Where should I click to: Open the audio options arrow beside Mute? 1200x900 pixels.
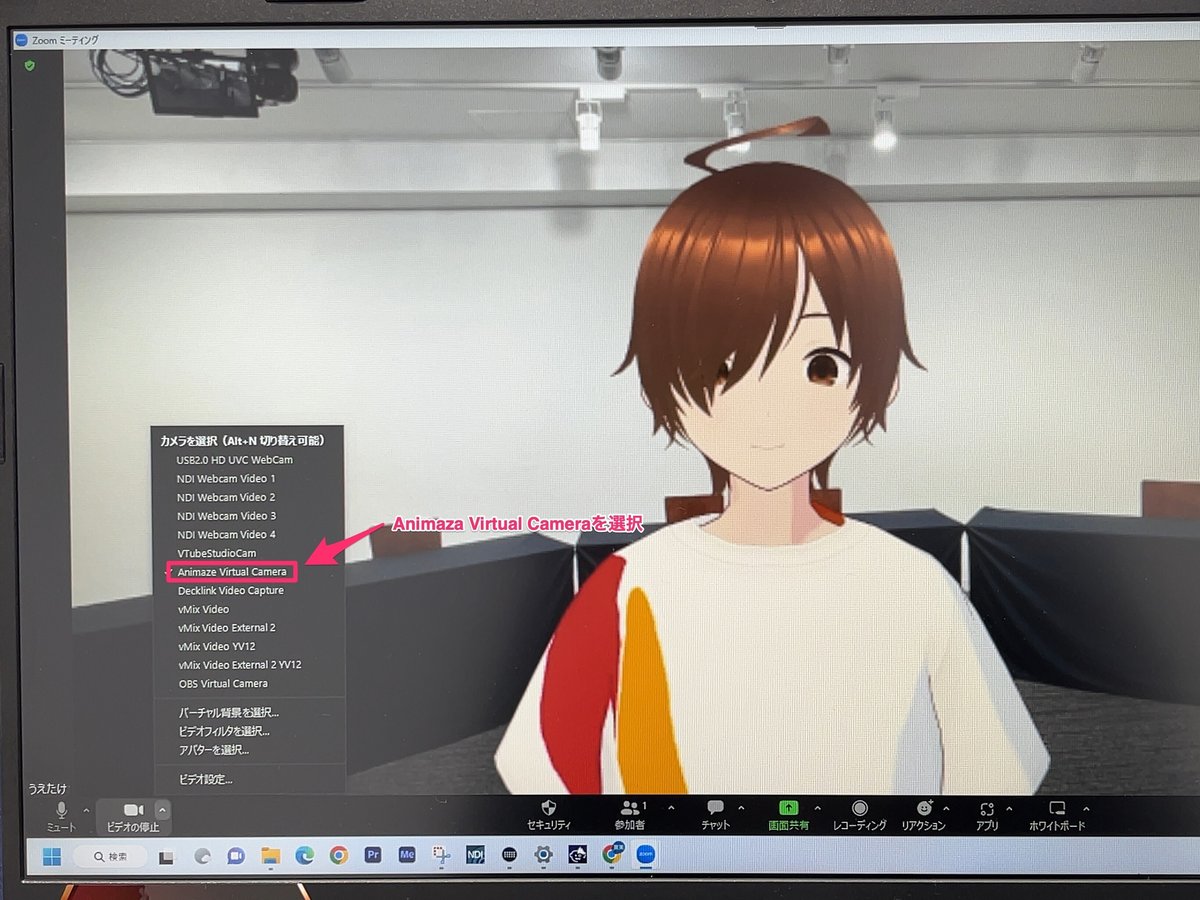pyautogui.click(x=86, y=810)
